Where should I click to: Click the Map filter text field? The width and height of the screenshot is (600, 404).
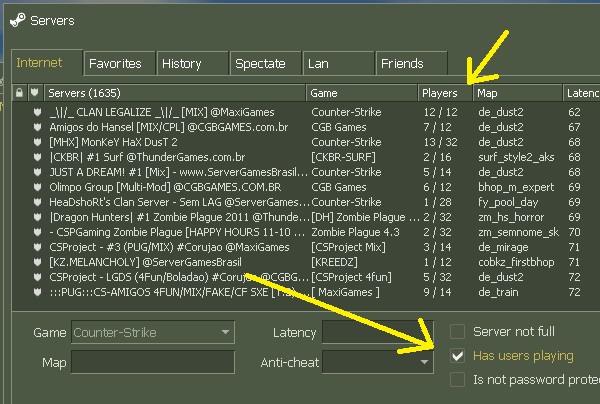(x=153, y=362)
